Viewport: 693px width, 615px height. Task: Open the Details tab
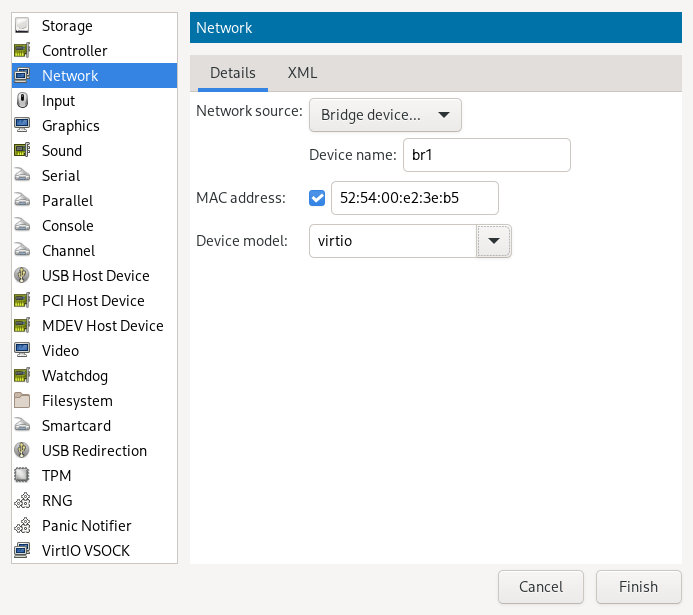pyautogui.click(x=232, y=73)
